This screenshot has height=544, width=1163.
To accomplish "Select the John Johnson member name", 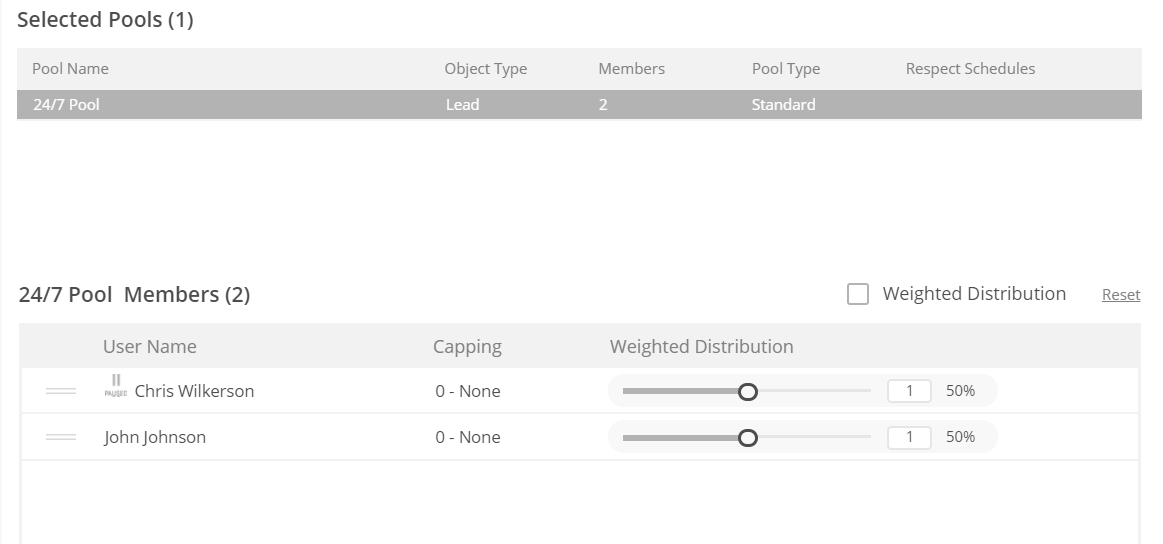I will (155, 437).
